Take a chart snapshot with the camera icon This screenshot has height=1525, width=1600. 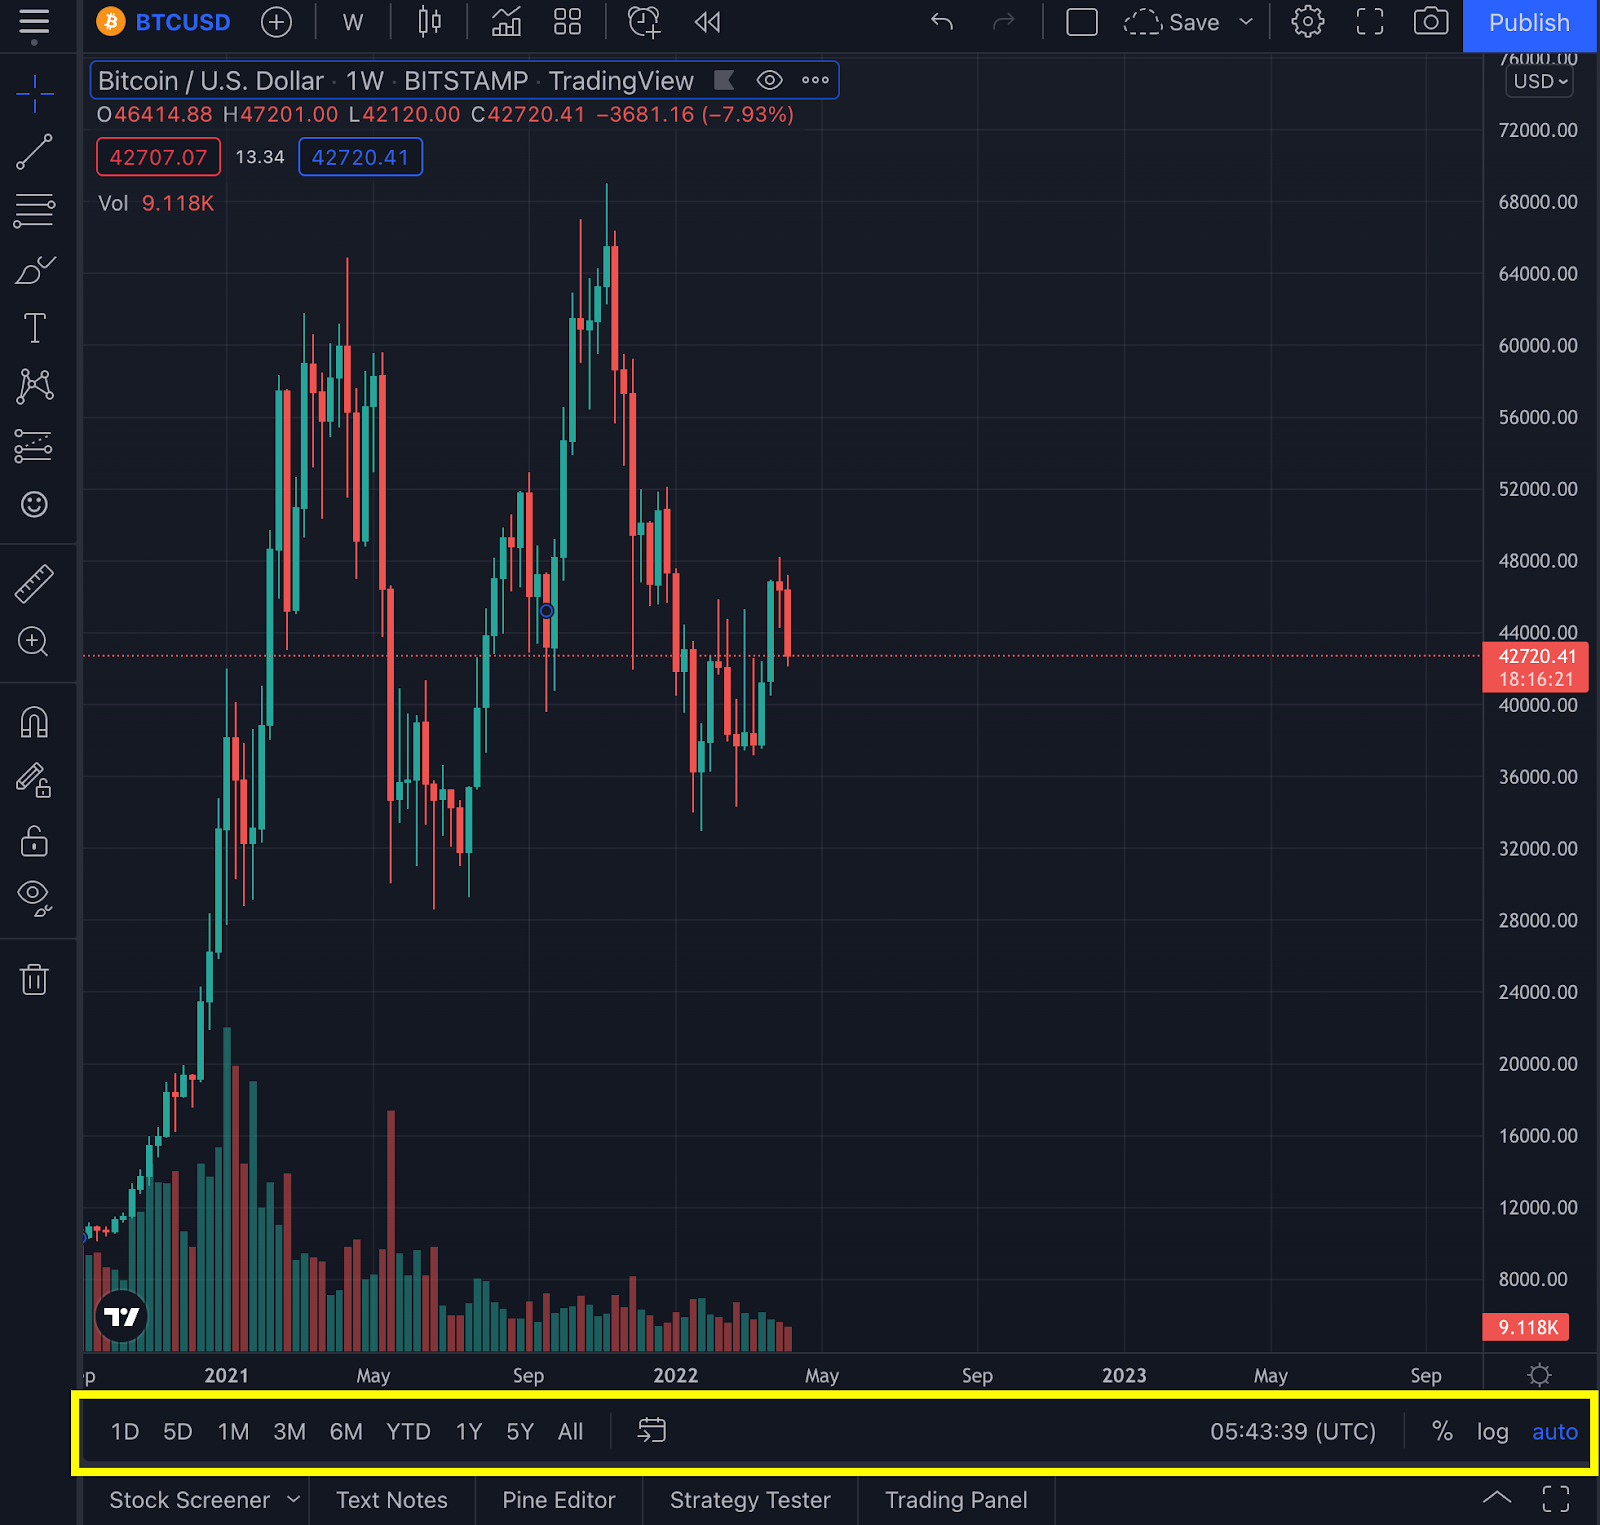click(x=1430, y=22)
